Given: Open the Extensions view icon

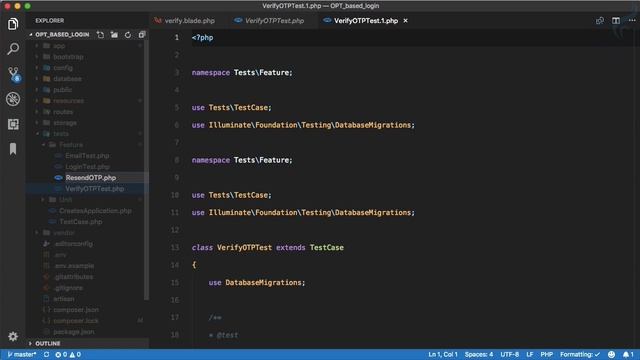Looking at the screenshot, I should click(13, 124).
